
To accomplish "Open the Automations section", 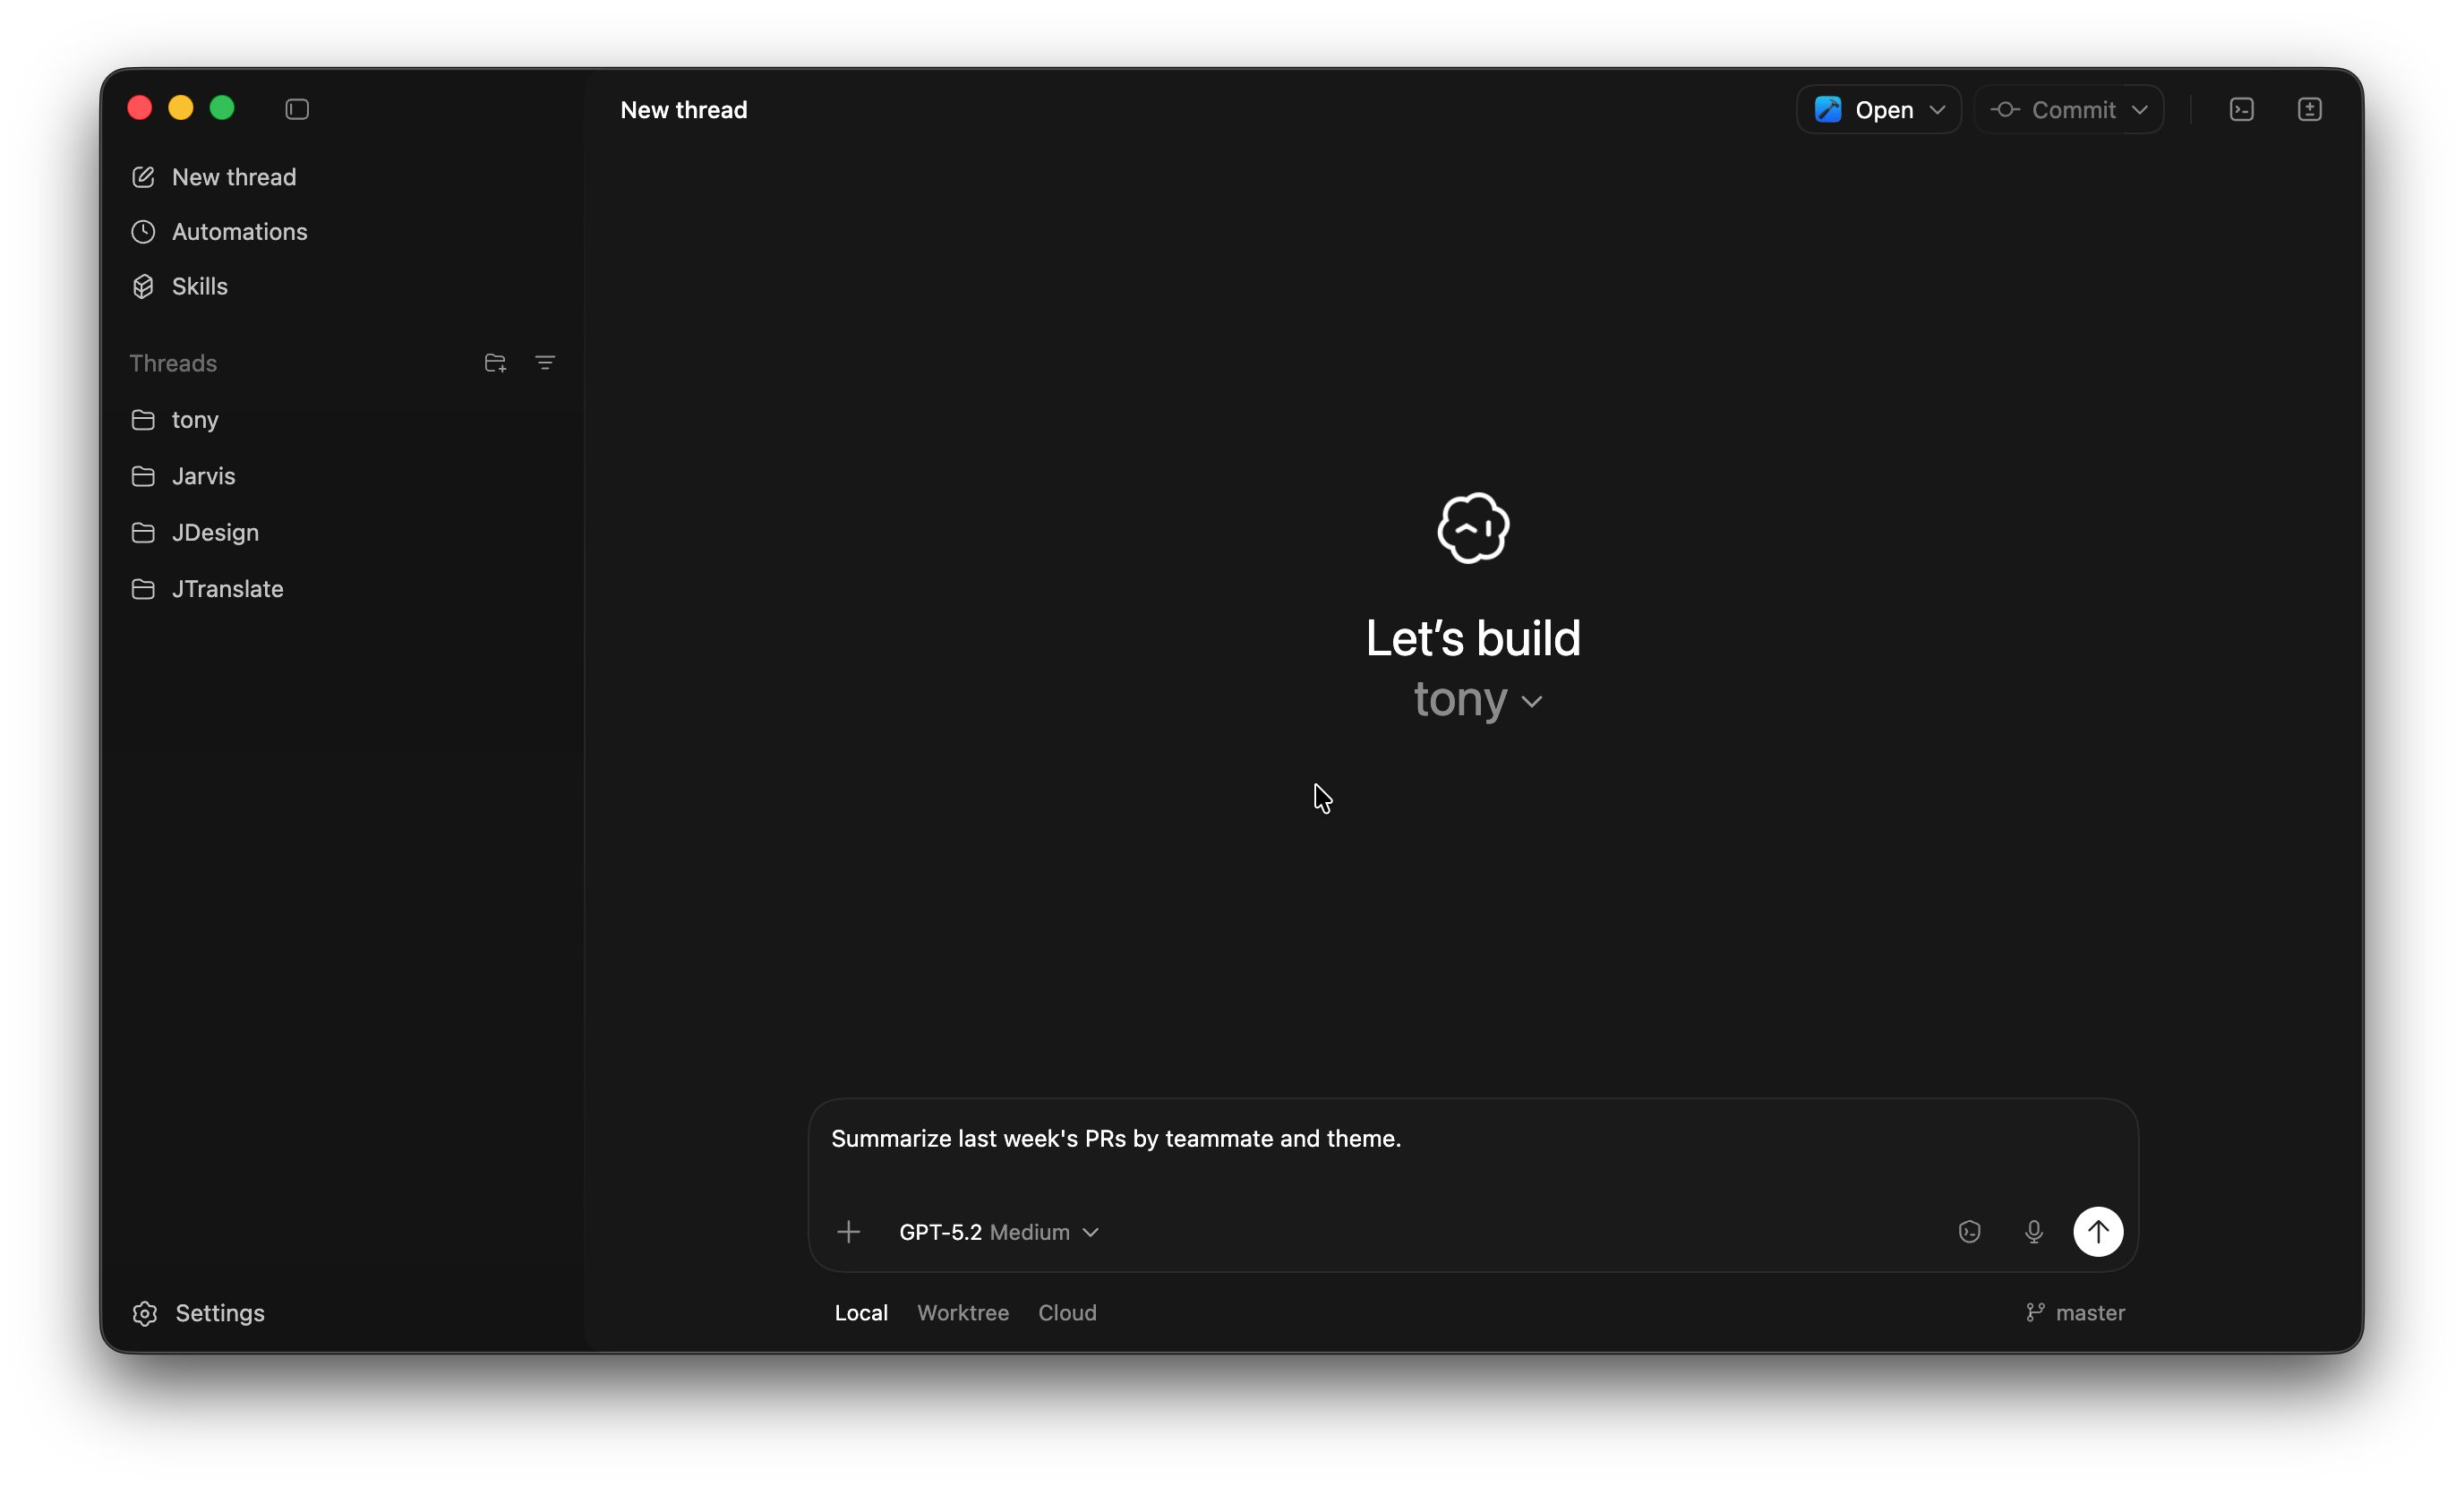I will click(239, 232).
